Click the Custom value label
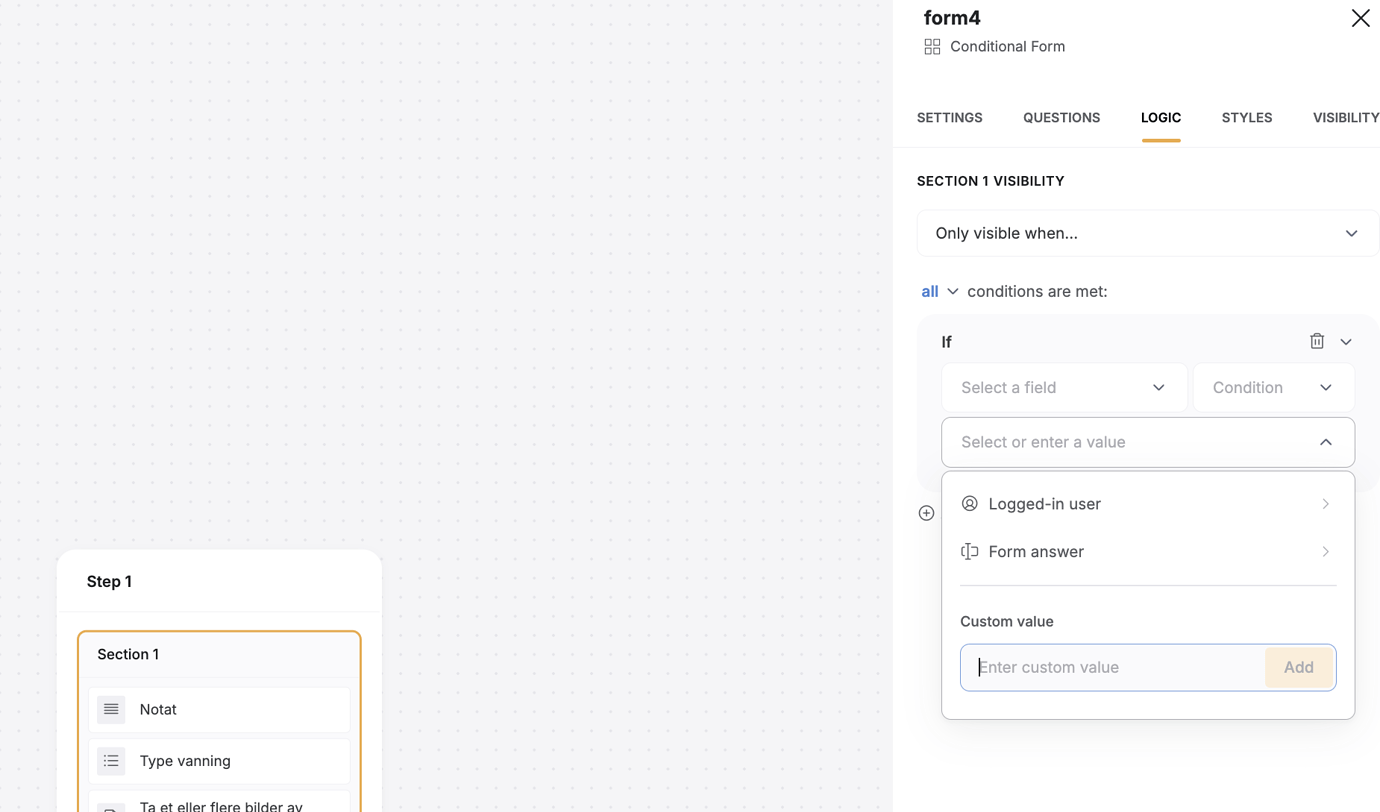Screen dimensions: 1380x812 (1006, 621)
